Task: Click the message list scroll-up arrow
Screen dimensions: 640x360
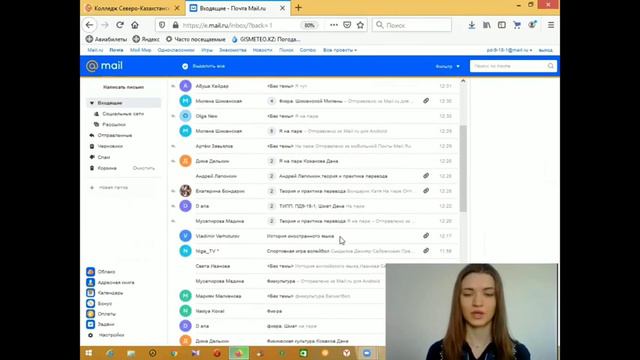Action: coord(463,81)
